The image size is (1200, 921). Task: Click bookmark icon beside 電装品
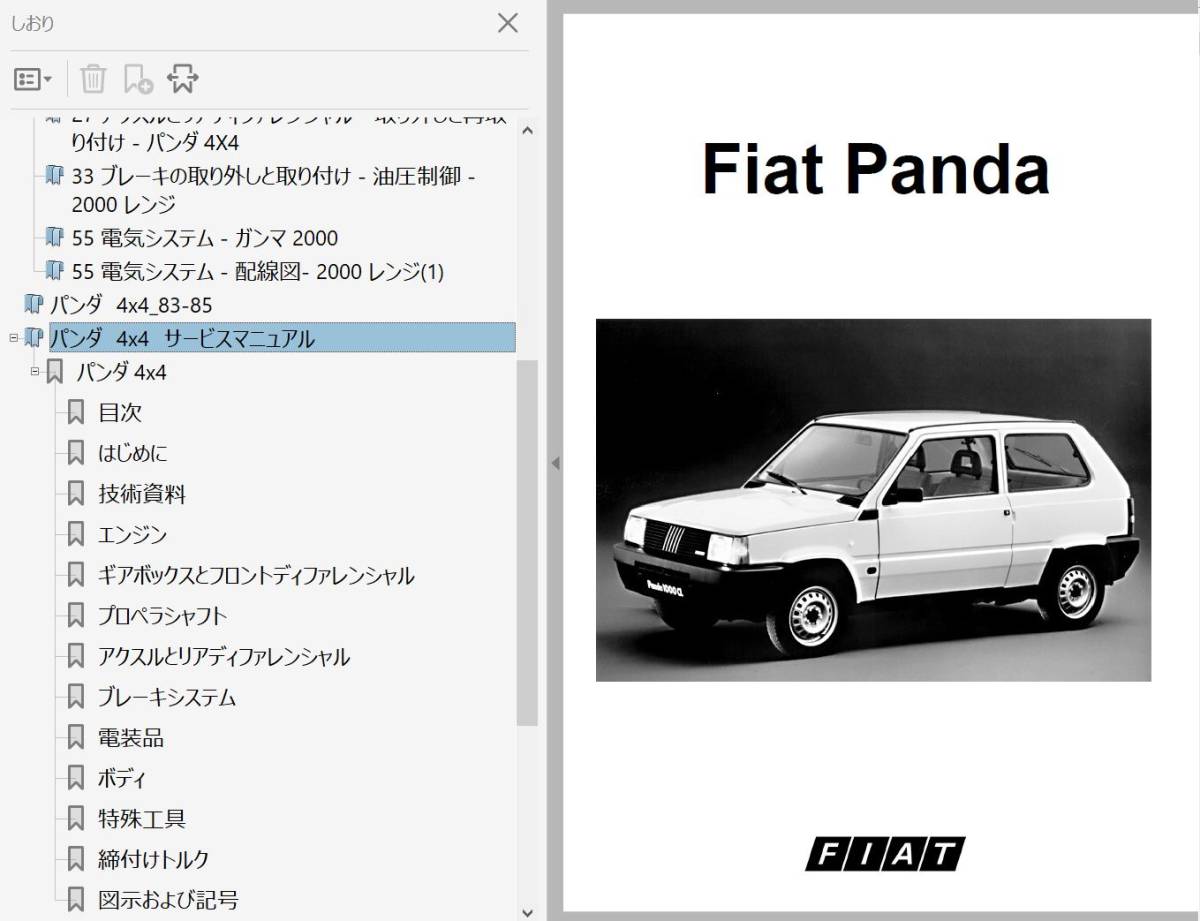(x=76, y=738)
